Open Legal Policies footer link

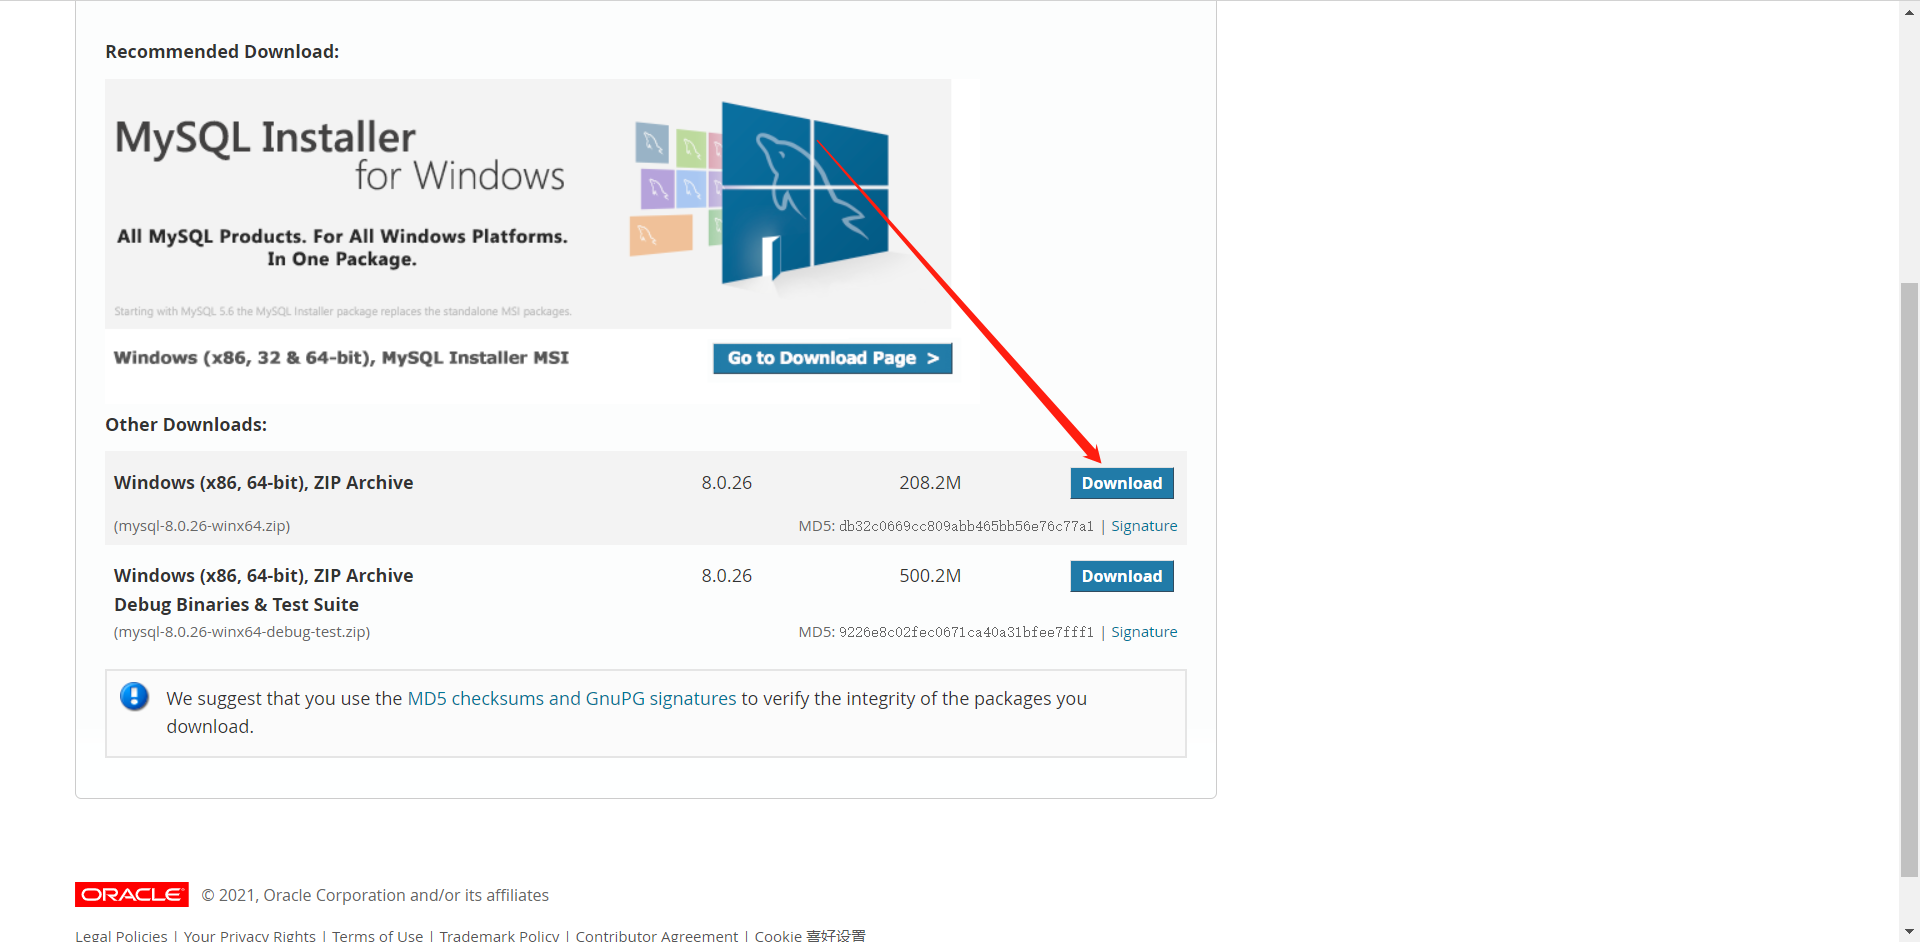(121, 936)
